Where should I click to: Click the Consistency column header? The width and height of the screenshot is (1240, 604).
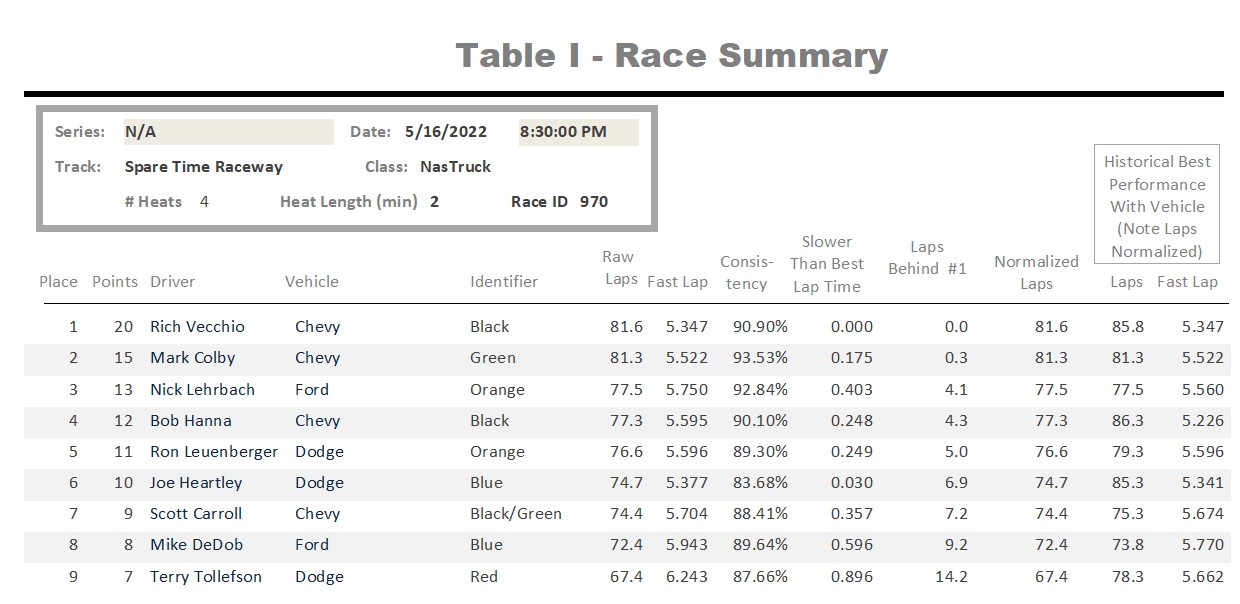(x=747, y=273)
